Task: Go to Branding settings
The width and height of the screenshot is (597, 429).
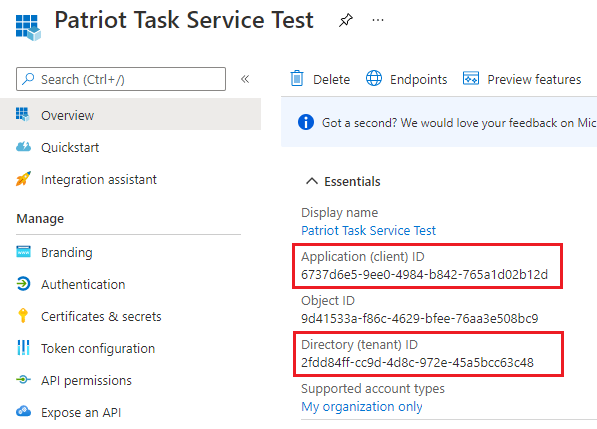Action: click(x=67, y=253)
